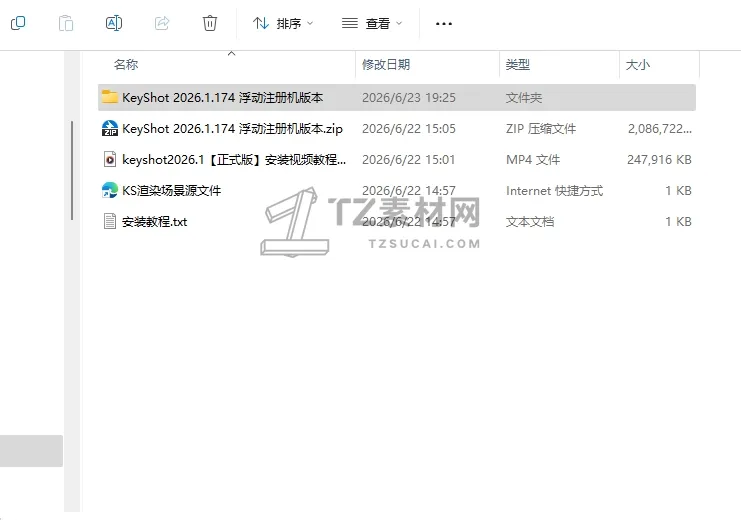Click the 1 KB size of 安装教程.txt
741x520 pixels.
(x=679, y=222)
